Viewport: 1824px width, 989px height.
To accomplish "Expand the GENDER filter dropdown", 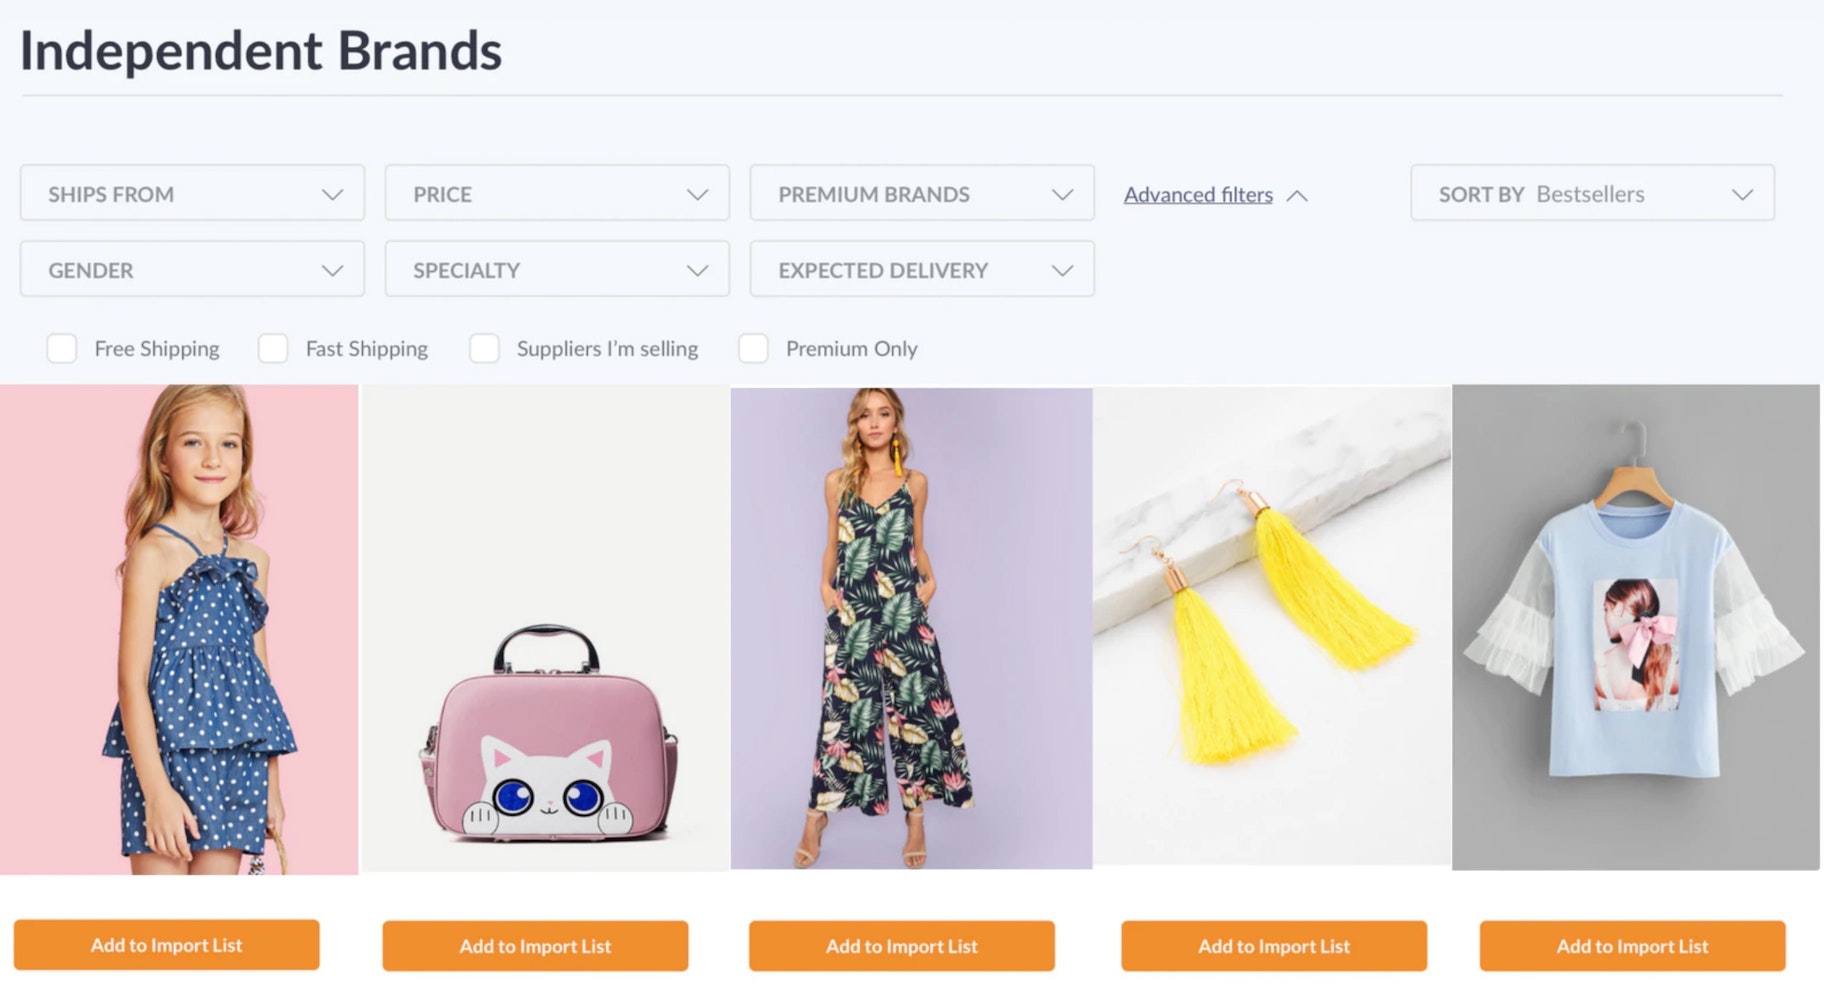I will pyautogui.click(x=192, y=269).
